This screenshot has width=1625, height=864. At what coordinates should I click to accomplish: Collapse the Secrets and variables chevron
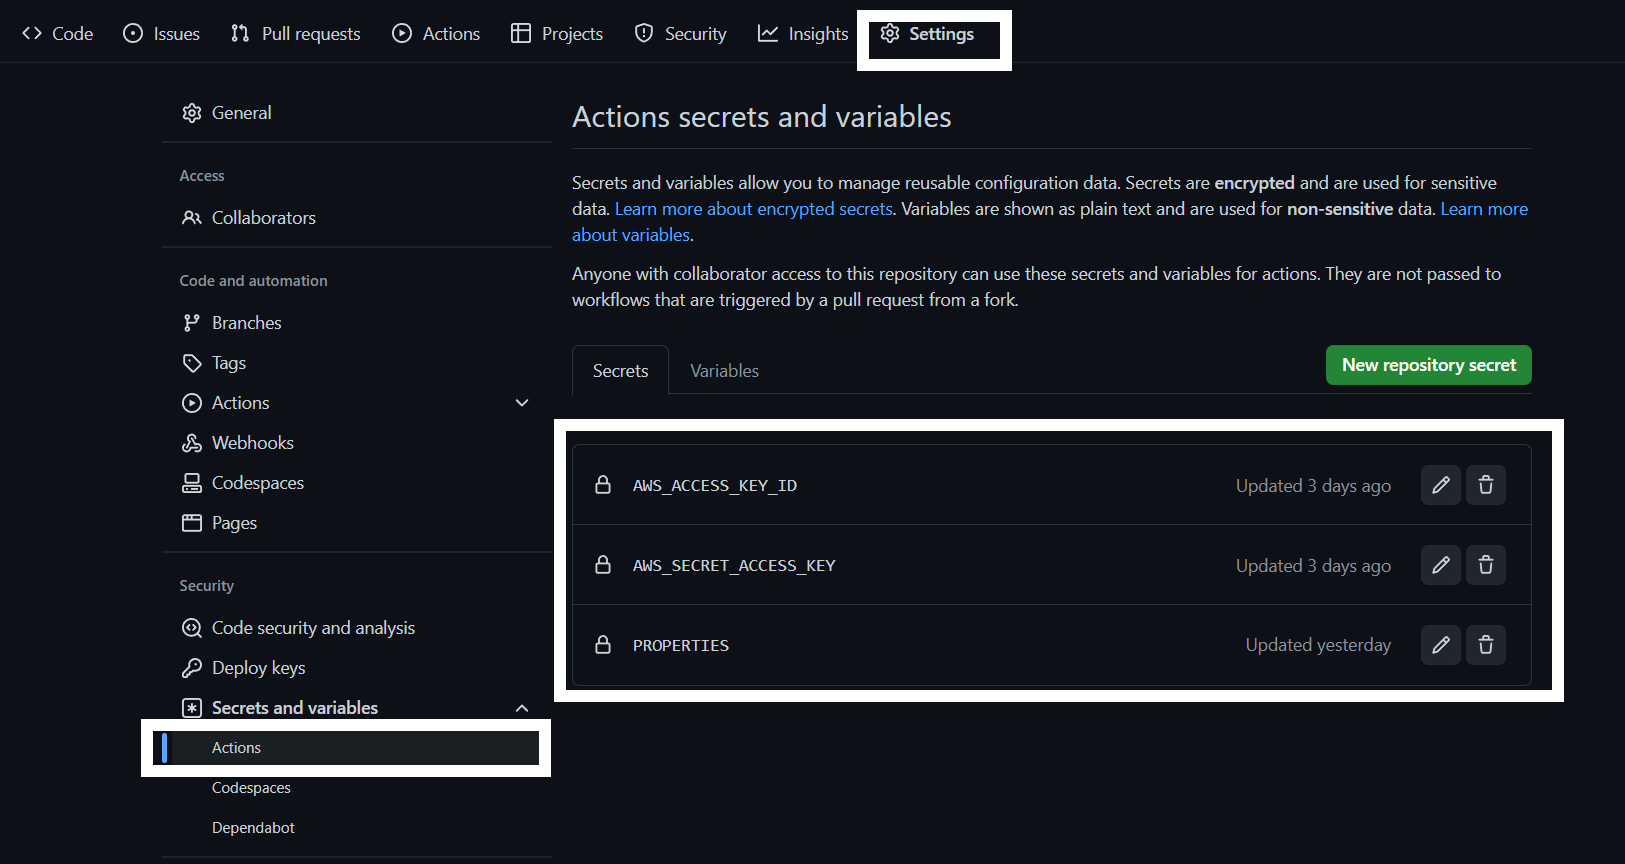522,708
